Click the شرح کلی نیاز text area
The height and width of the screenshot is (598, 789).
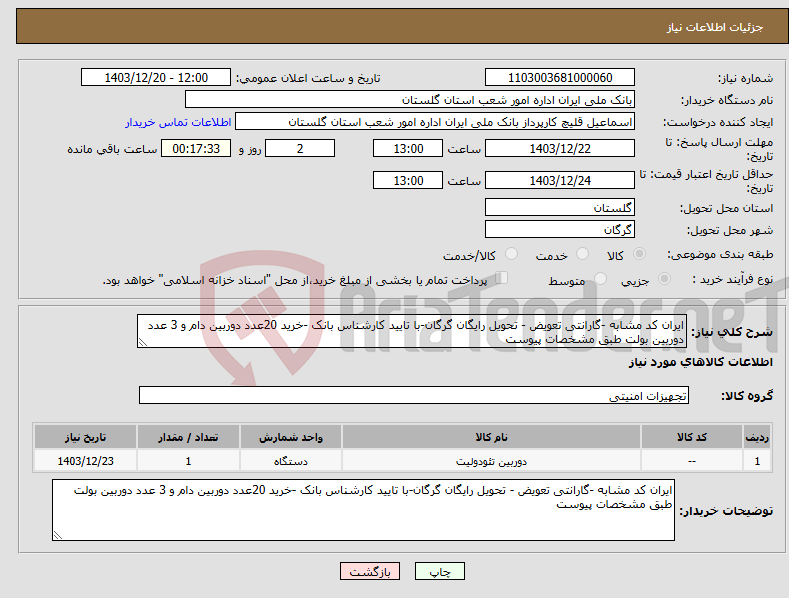pyautogui.click(x=412, y=331)
